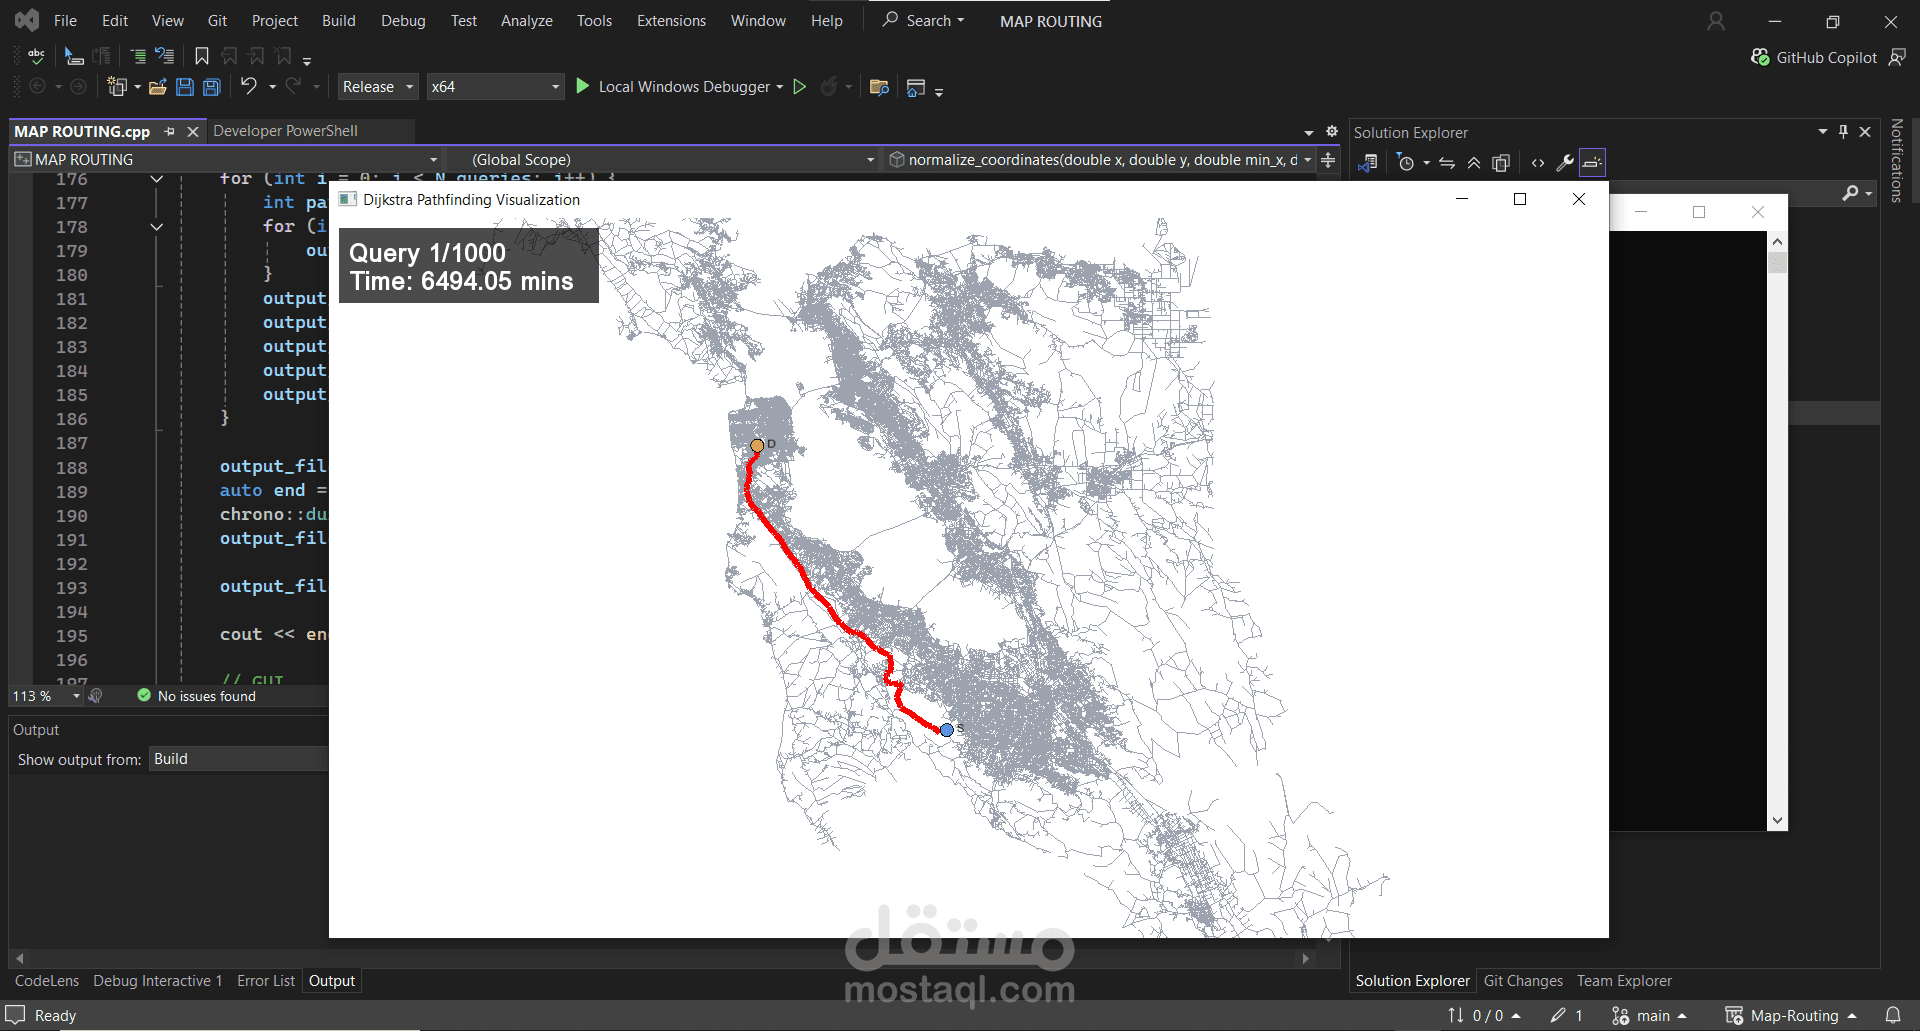Click View Code icon in Solution Explorer
Image resolution: width=1920 pixels, height=1031 pixels.
tap(1538, 163)
